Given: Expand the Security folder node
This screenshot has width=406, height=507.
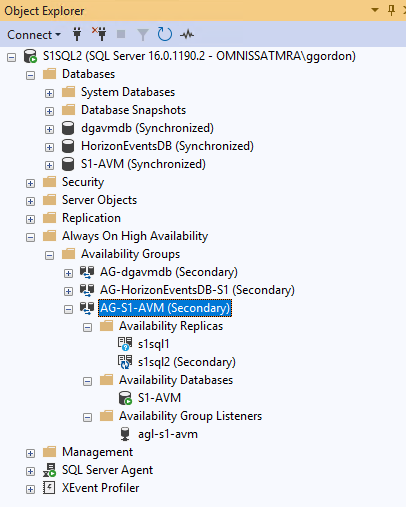Looking at the screenshot, I should (x=30, y=183).
